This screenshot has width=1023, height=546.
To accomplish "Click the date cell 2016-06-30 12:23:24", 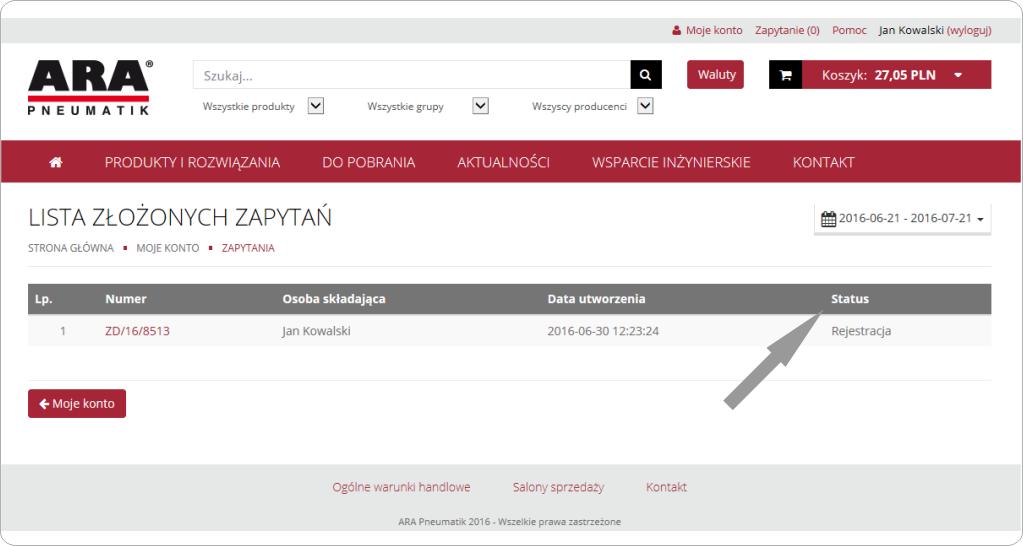I will 603,331.
